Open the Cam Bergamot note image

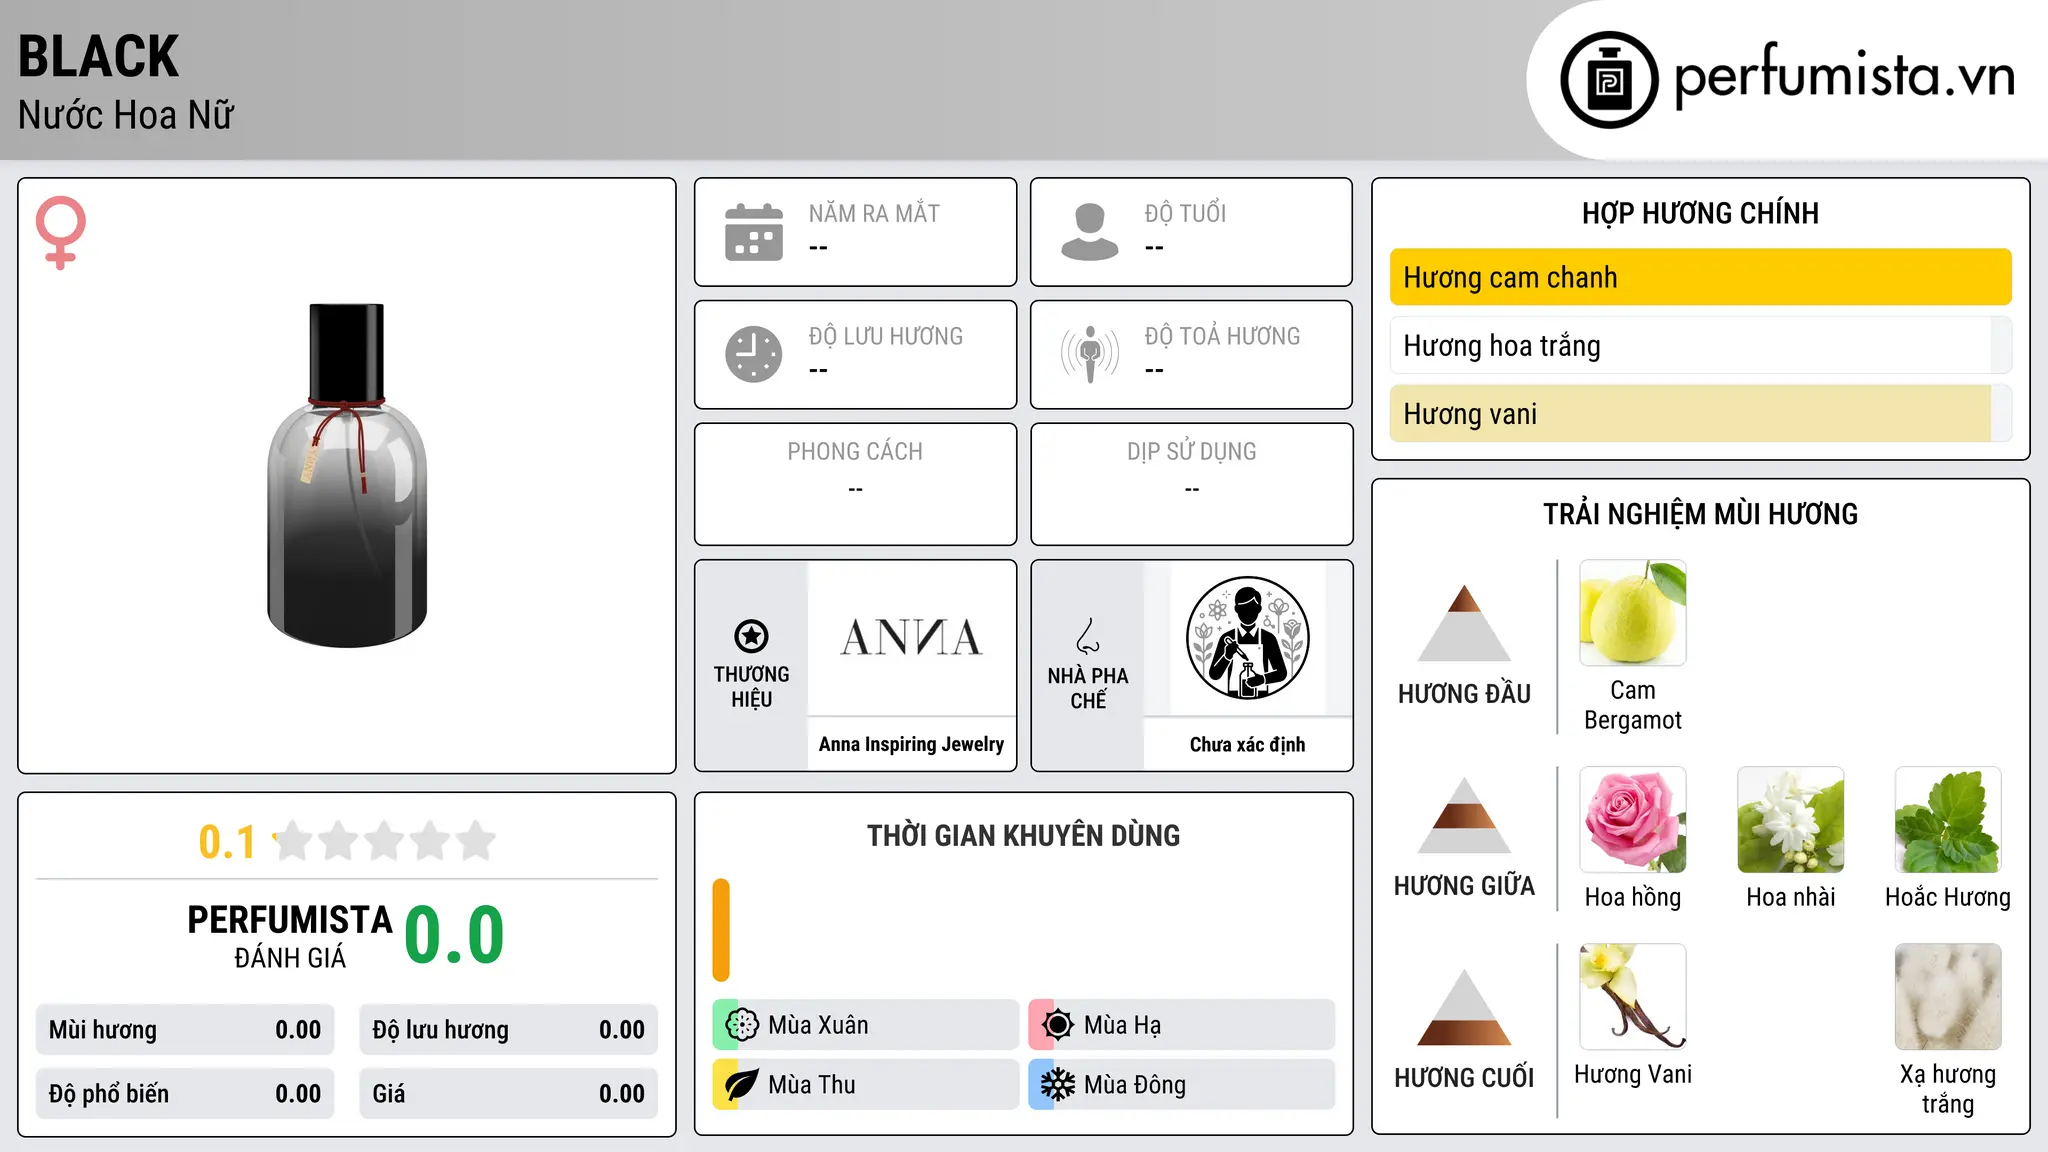tap(1633, 613)
